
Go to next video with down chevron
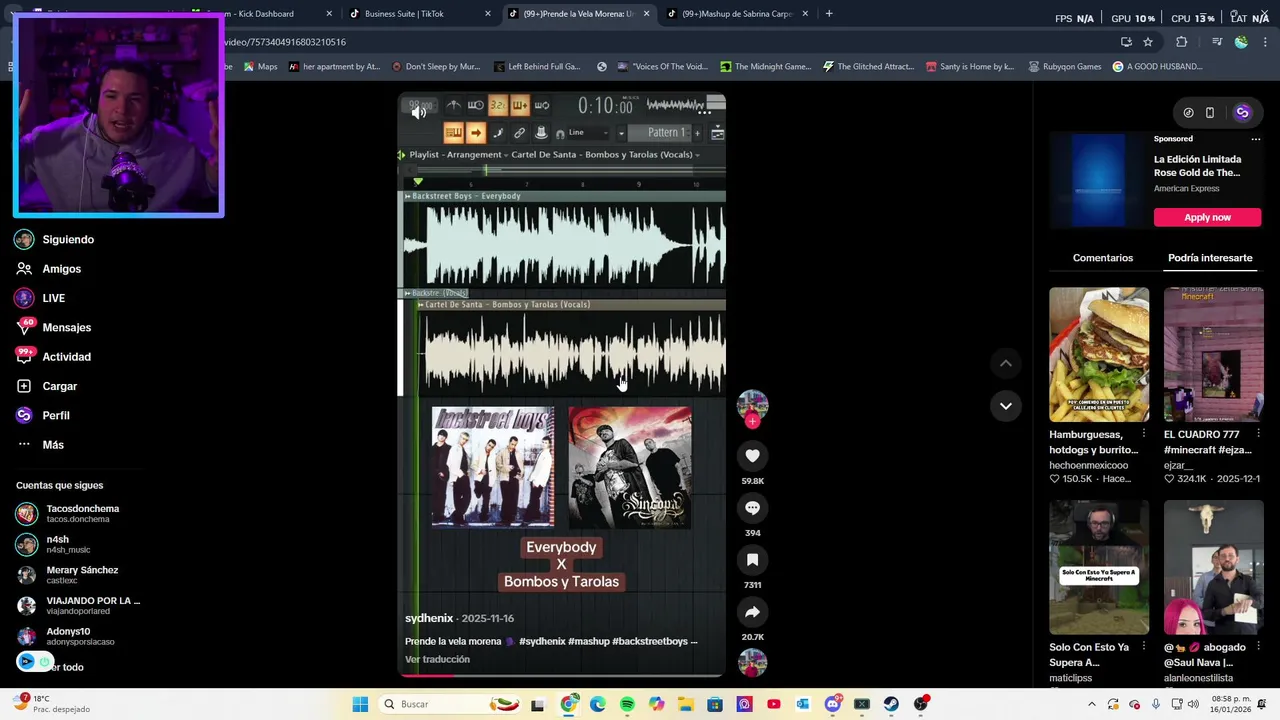click(1005, 405)
